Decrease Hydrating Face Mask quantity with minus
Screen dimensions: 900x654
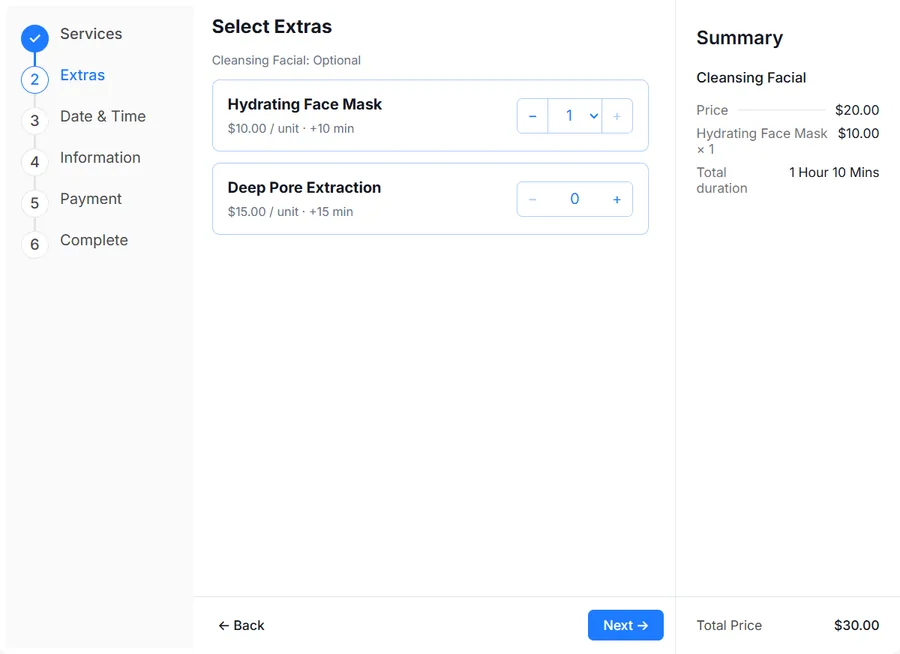tap(533, 116)
